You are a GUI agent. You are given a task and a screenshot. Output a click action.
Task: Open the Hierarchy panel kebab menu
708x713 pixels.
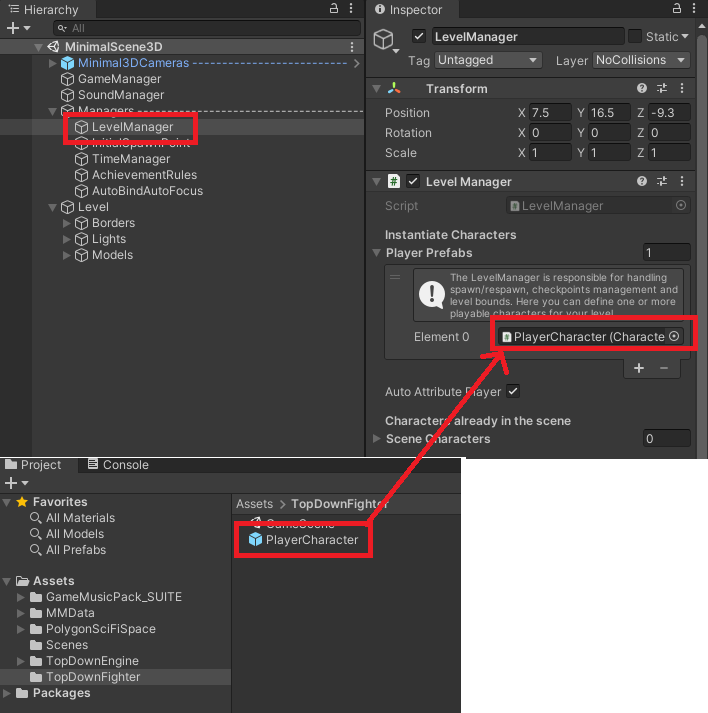(x=351, y=8)
